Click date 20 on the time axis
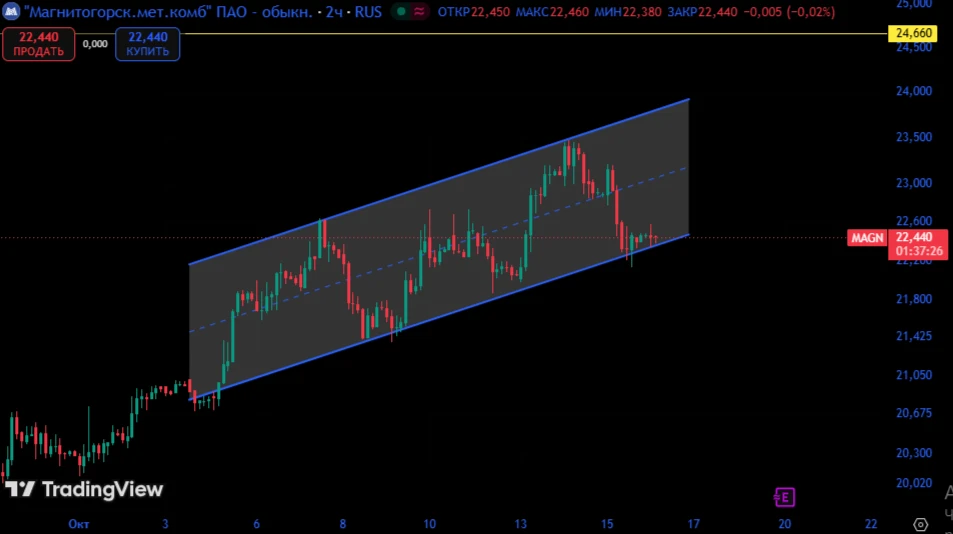 click(x=785, y=524)
